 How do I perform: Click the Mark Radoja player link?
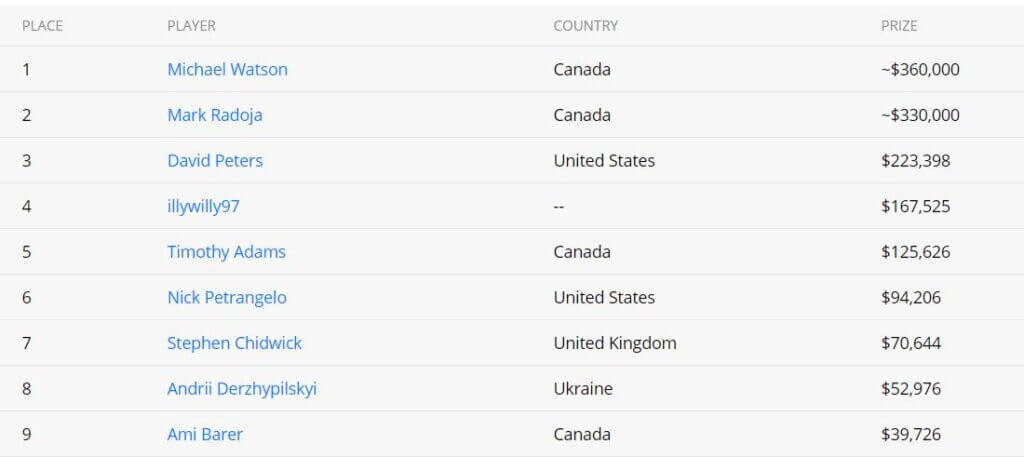tap(215, 115)
